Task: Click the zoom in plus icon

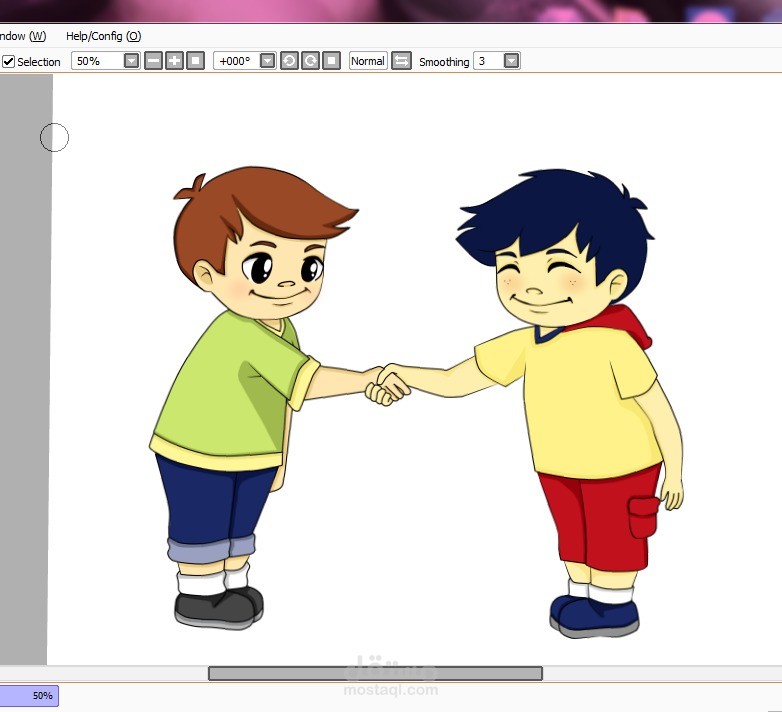Action: click(175, 61)
